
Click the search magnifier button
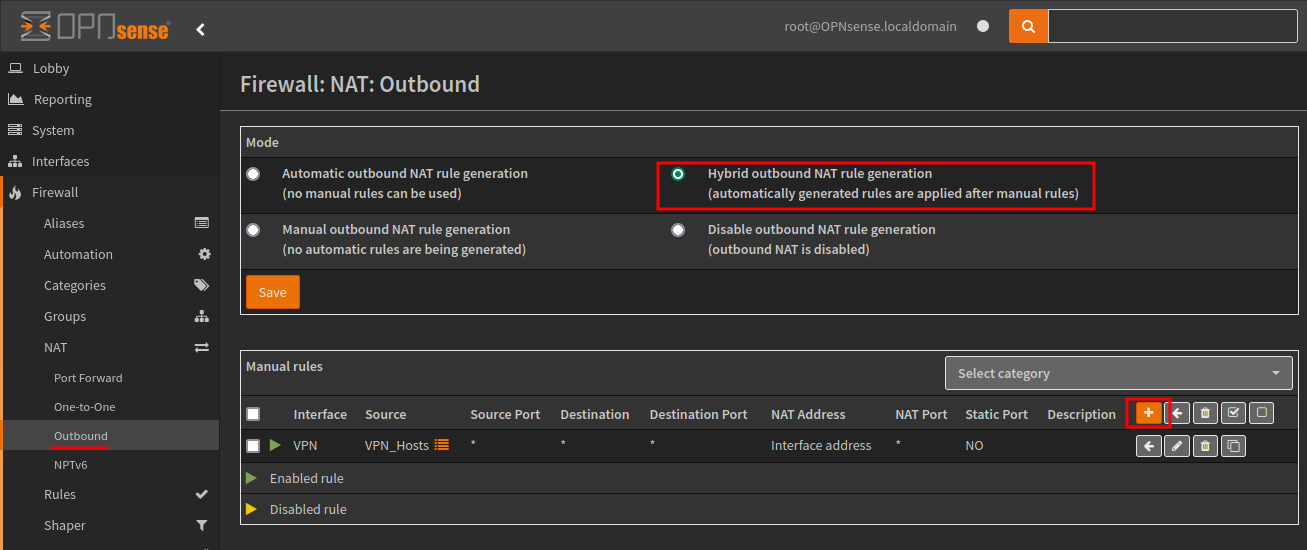(x=1028, y=27)
